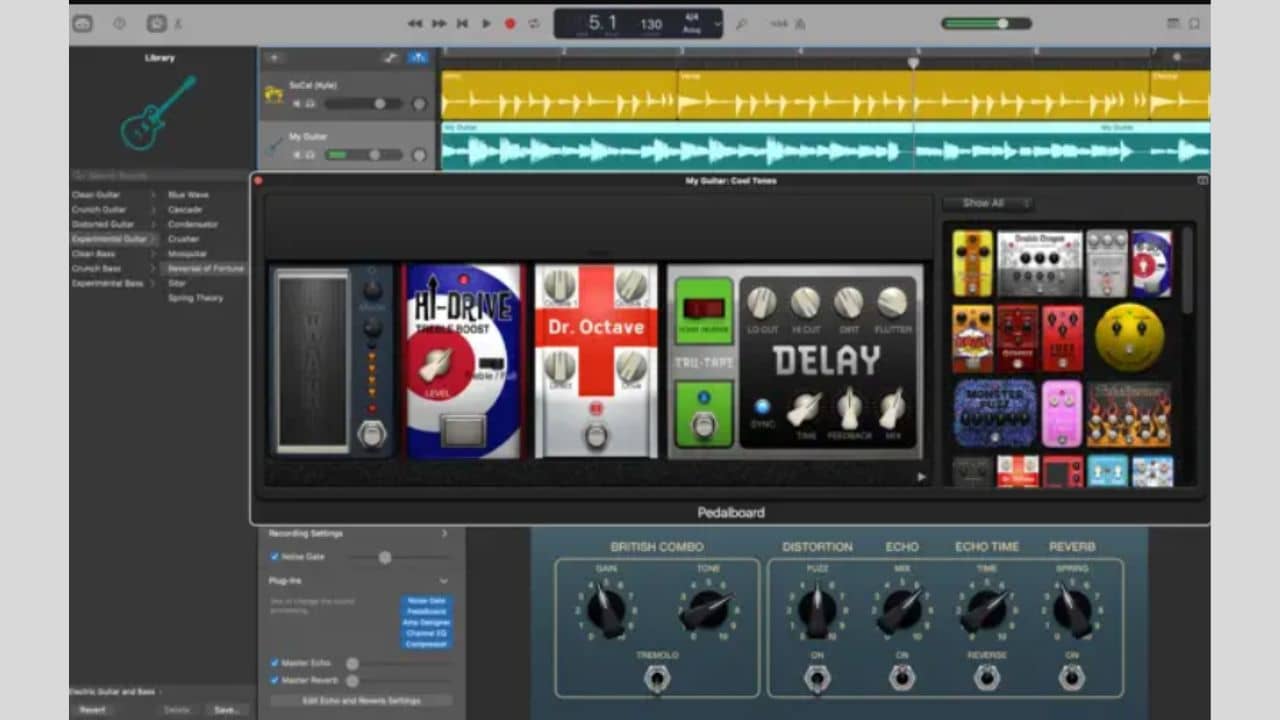Viewport: 1280px width, 720px height.
Task: Add a new track with plus button
Action: click(x=274, y=57)
